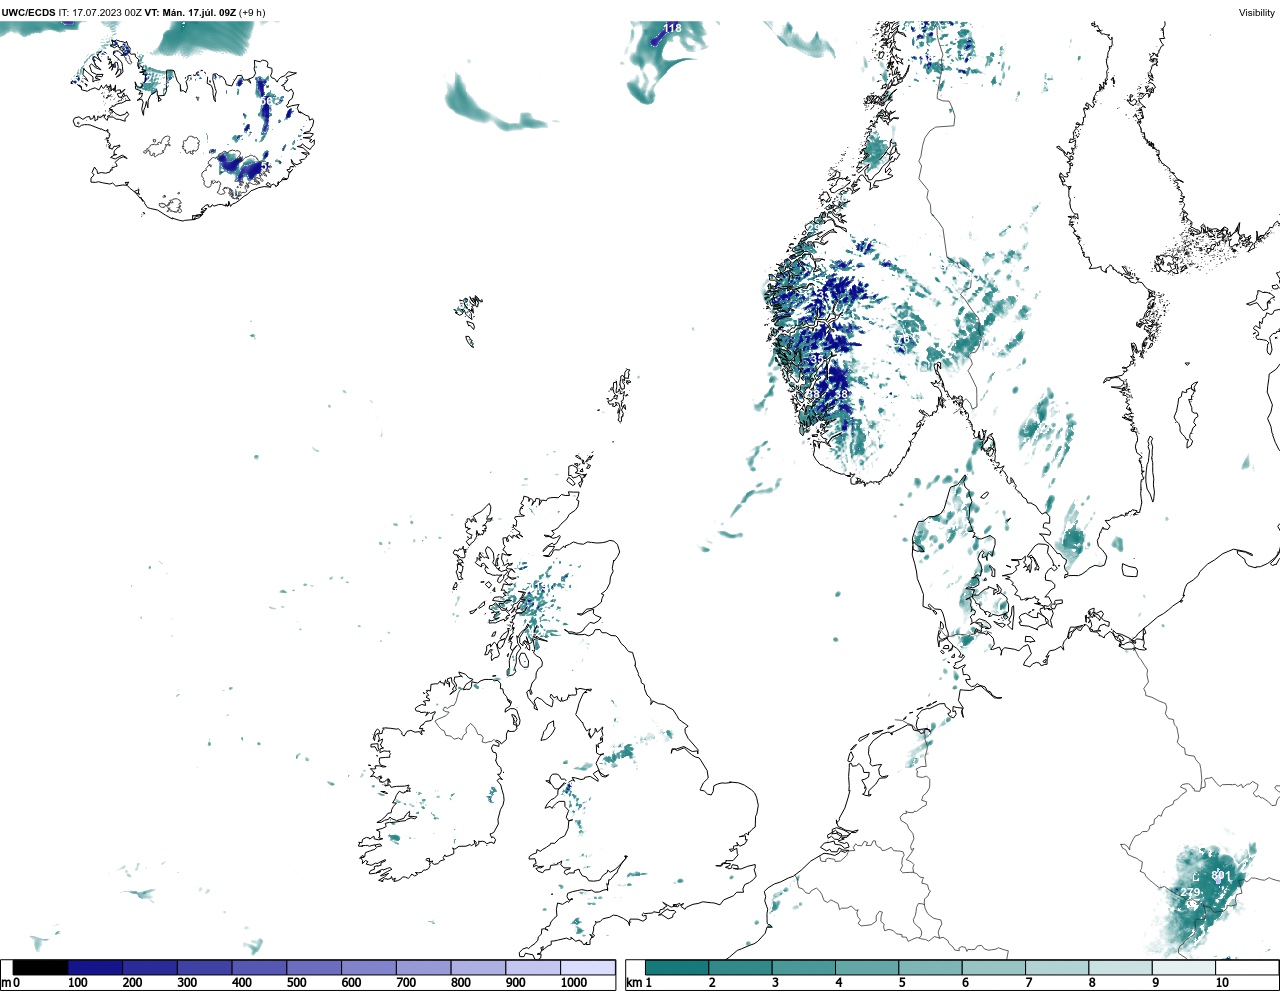Click the 300–400 m legend swatch
Screen dimensions: 1280x991
click(204, 967)
